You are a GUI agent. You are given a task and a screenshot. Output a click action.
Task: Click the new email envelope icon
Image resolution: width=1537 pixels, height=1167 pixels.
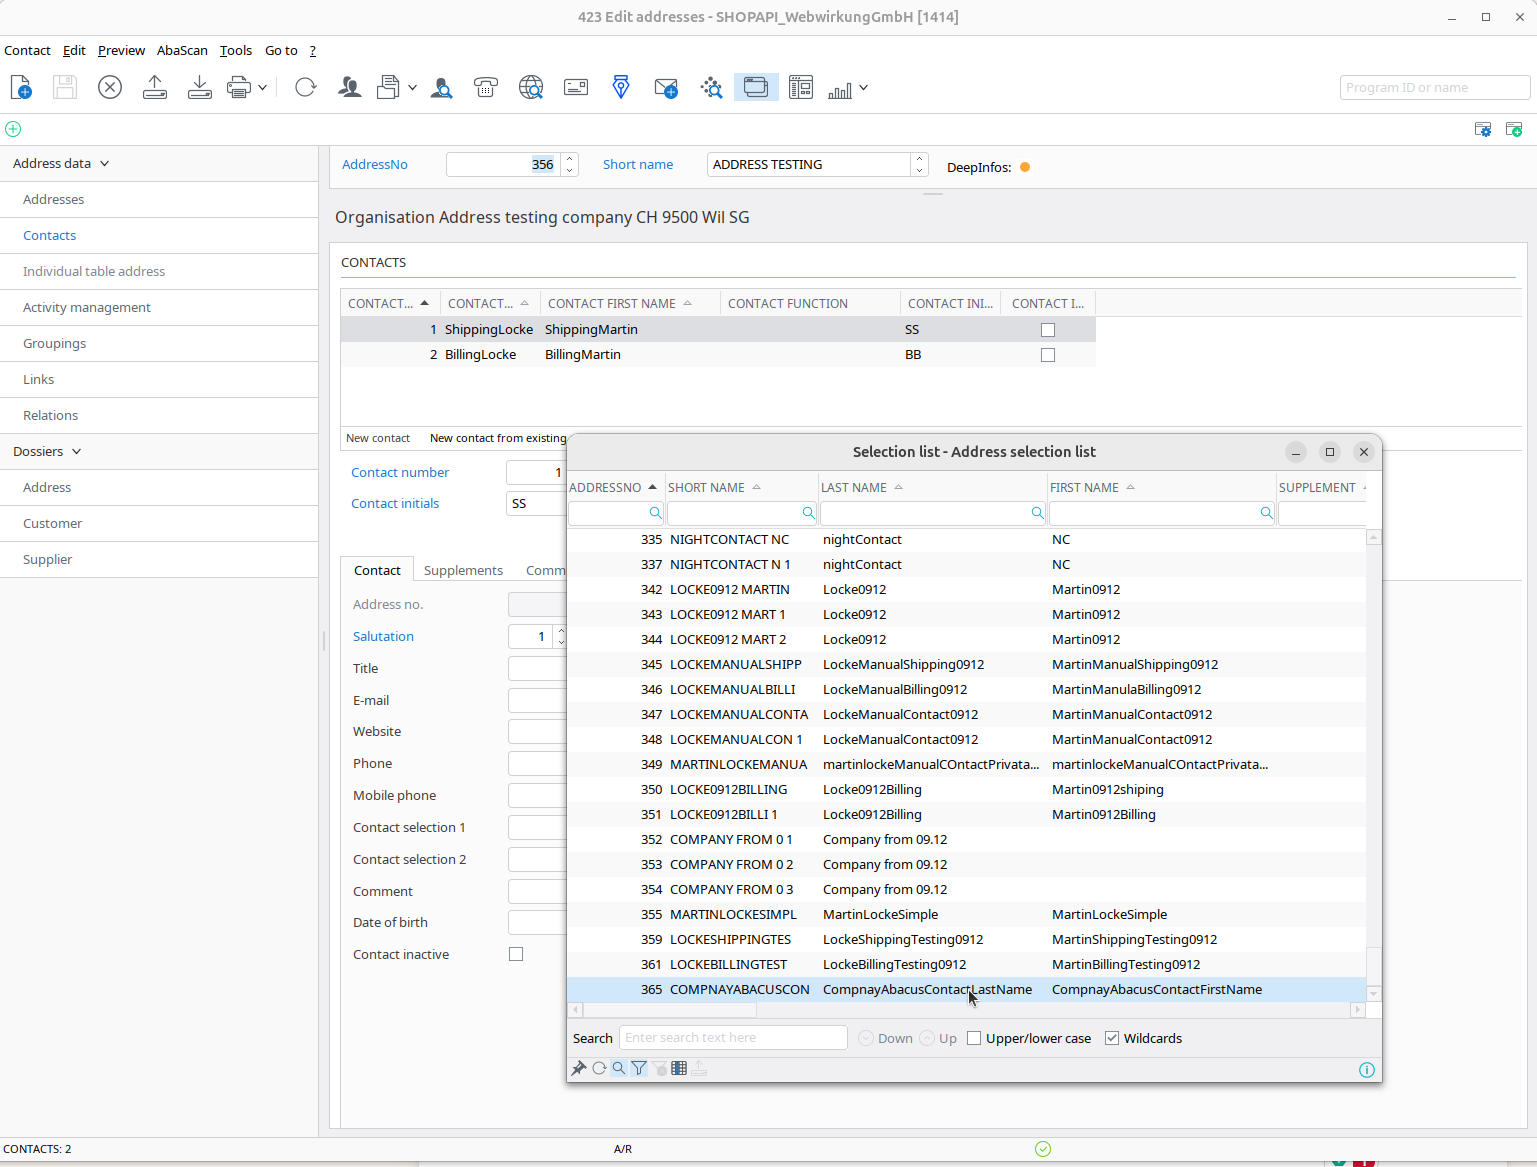click(666, 88)
